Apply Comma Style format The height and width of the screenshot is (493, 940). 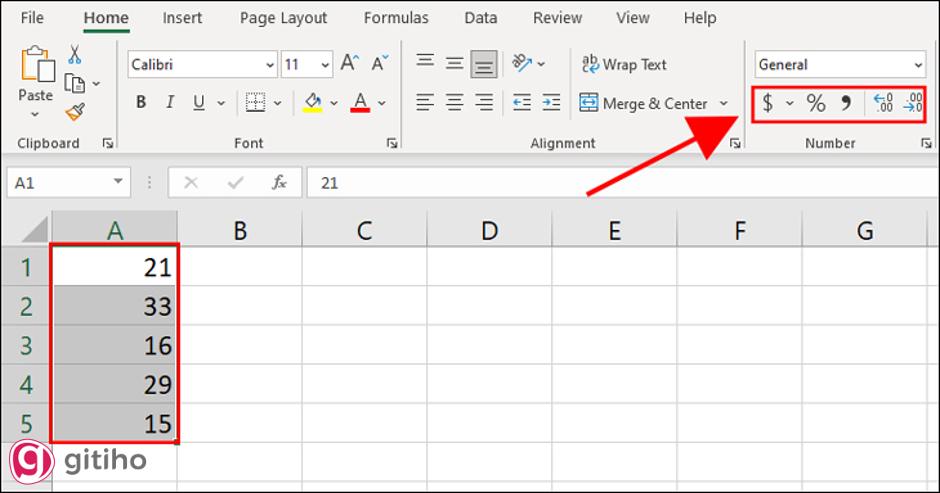[x=846, y=103]
